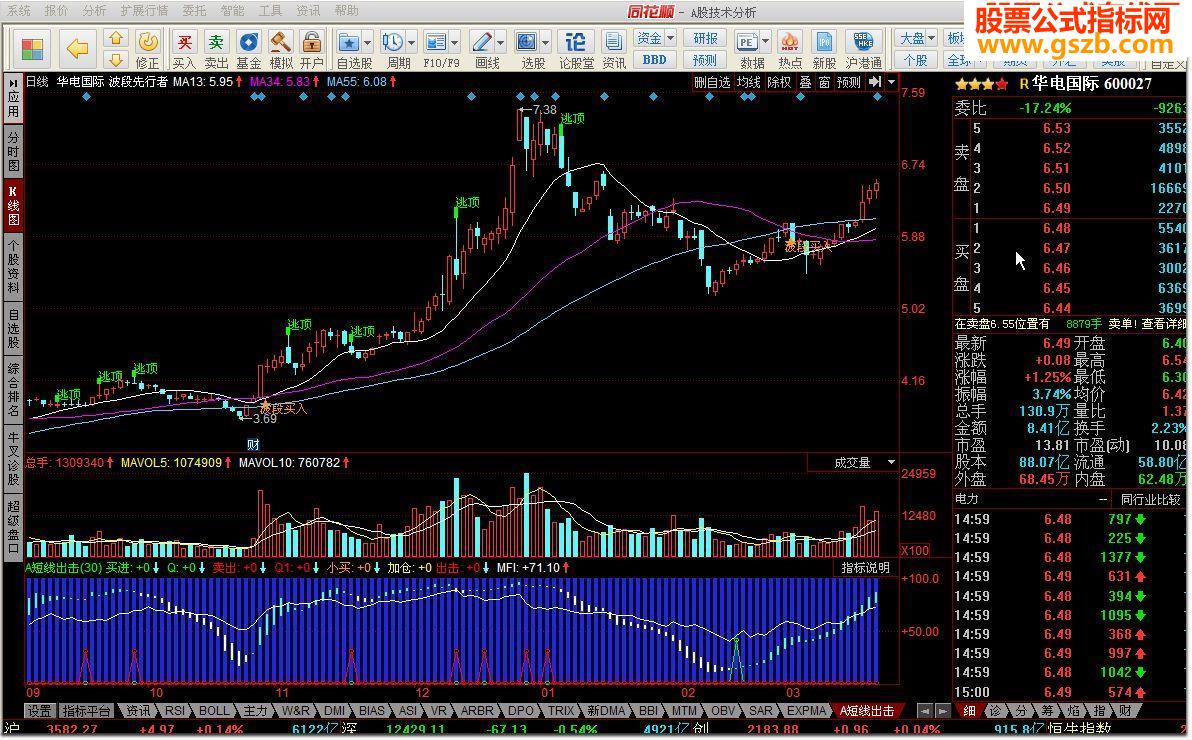Select the 分时图 sidebar tab
The height and width of the screenshot is (740, 1192).
[13, 151]
